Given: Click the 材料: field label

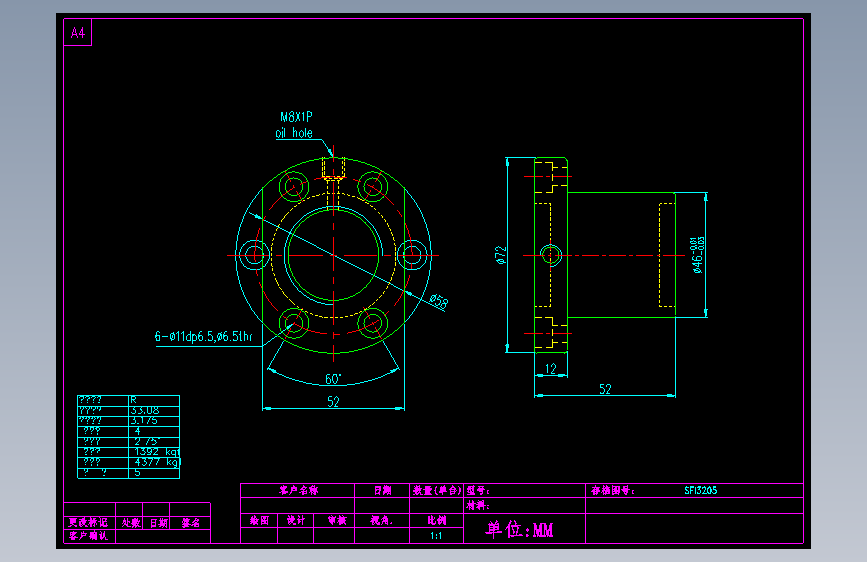Looking at the screenshot, I should tap(478, 505).
